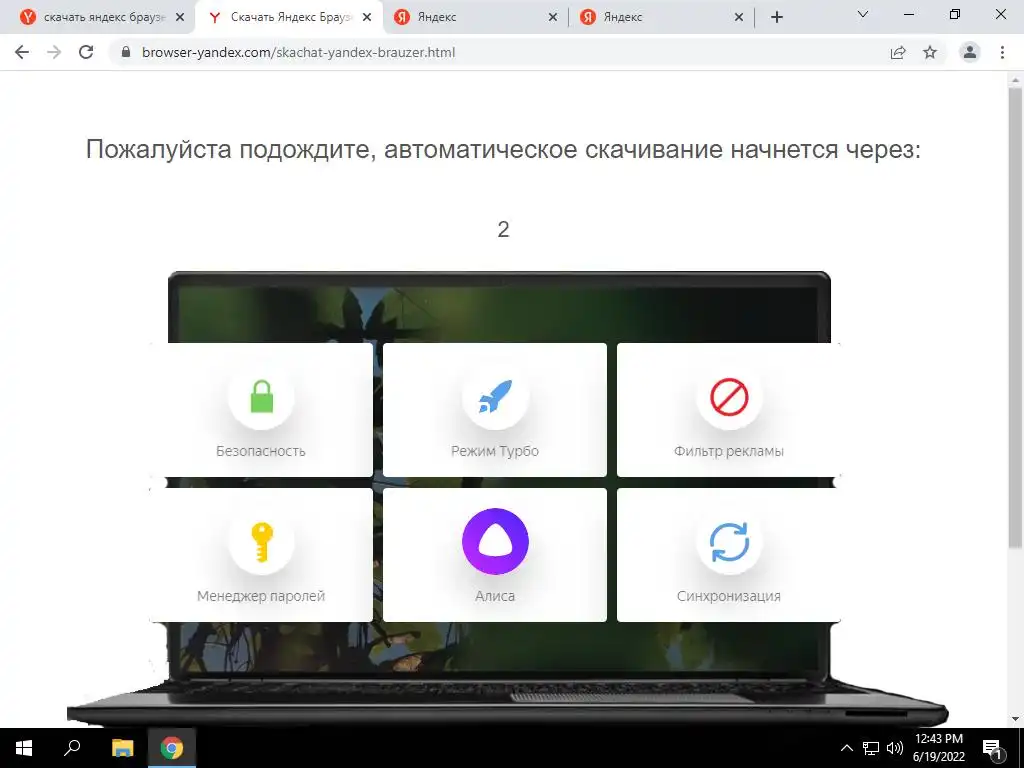Go back with the browser back arrow
This screenshot has width=1024, height=768.
click(x=22, y=52)
